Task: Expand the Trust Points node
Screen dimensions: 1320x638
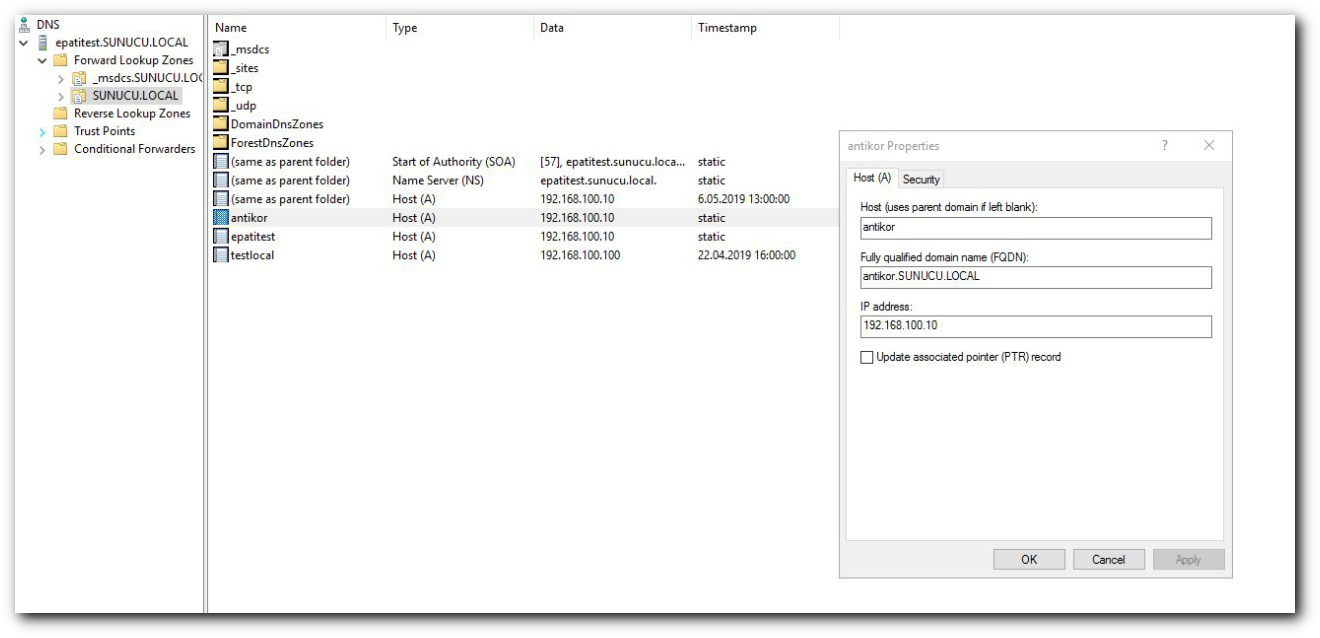Action: [x=42, y=132]
